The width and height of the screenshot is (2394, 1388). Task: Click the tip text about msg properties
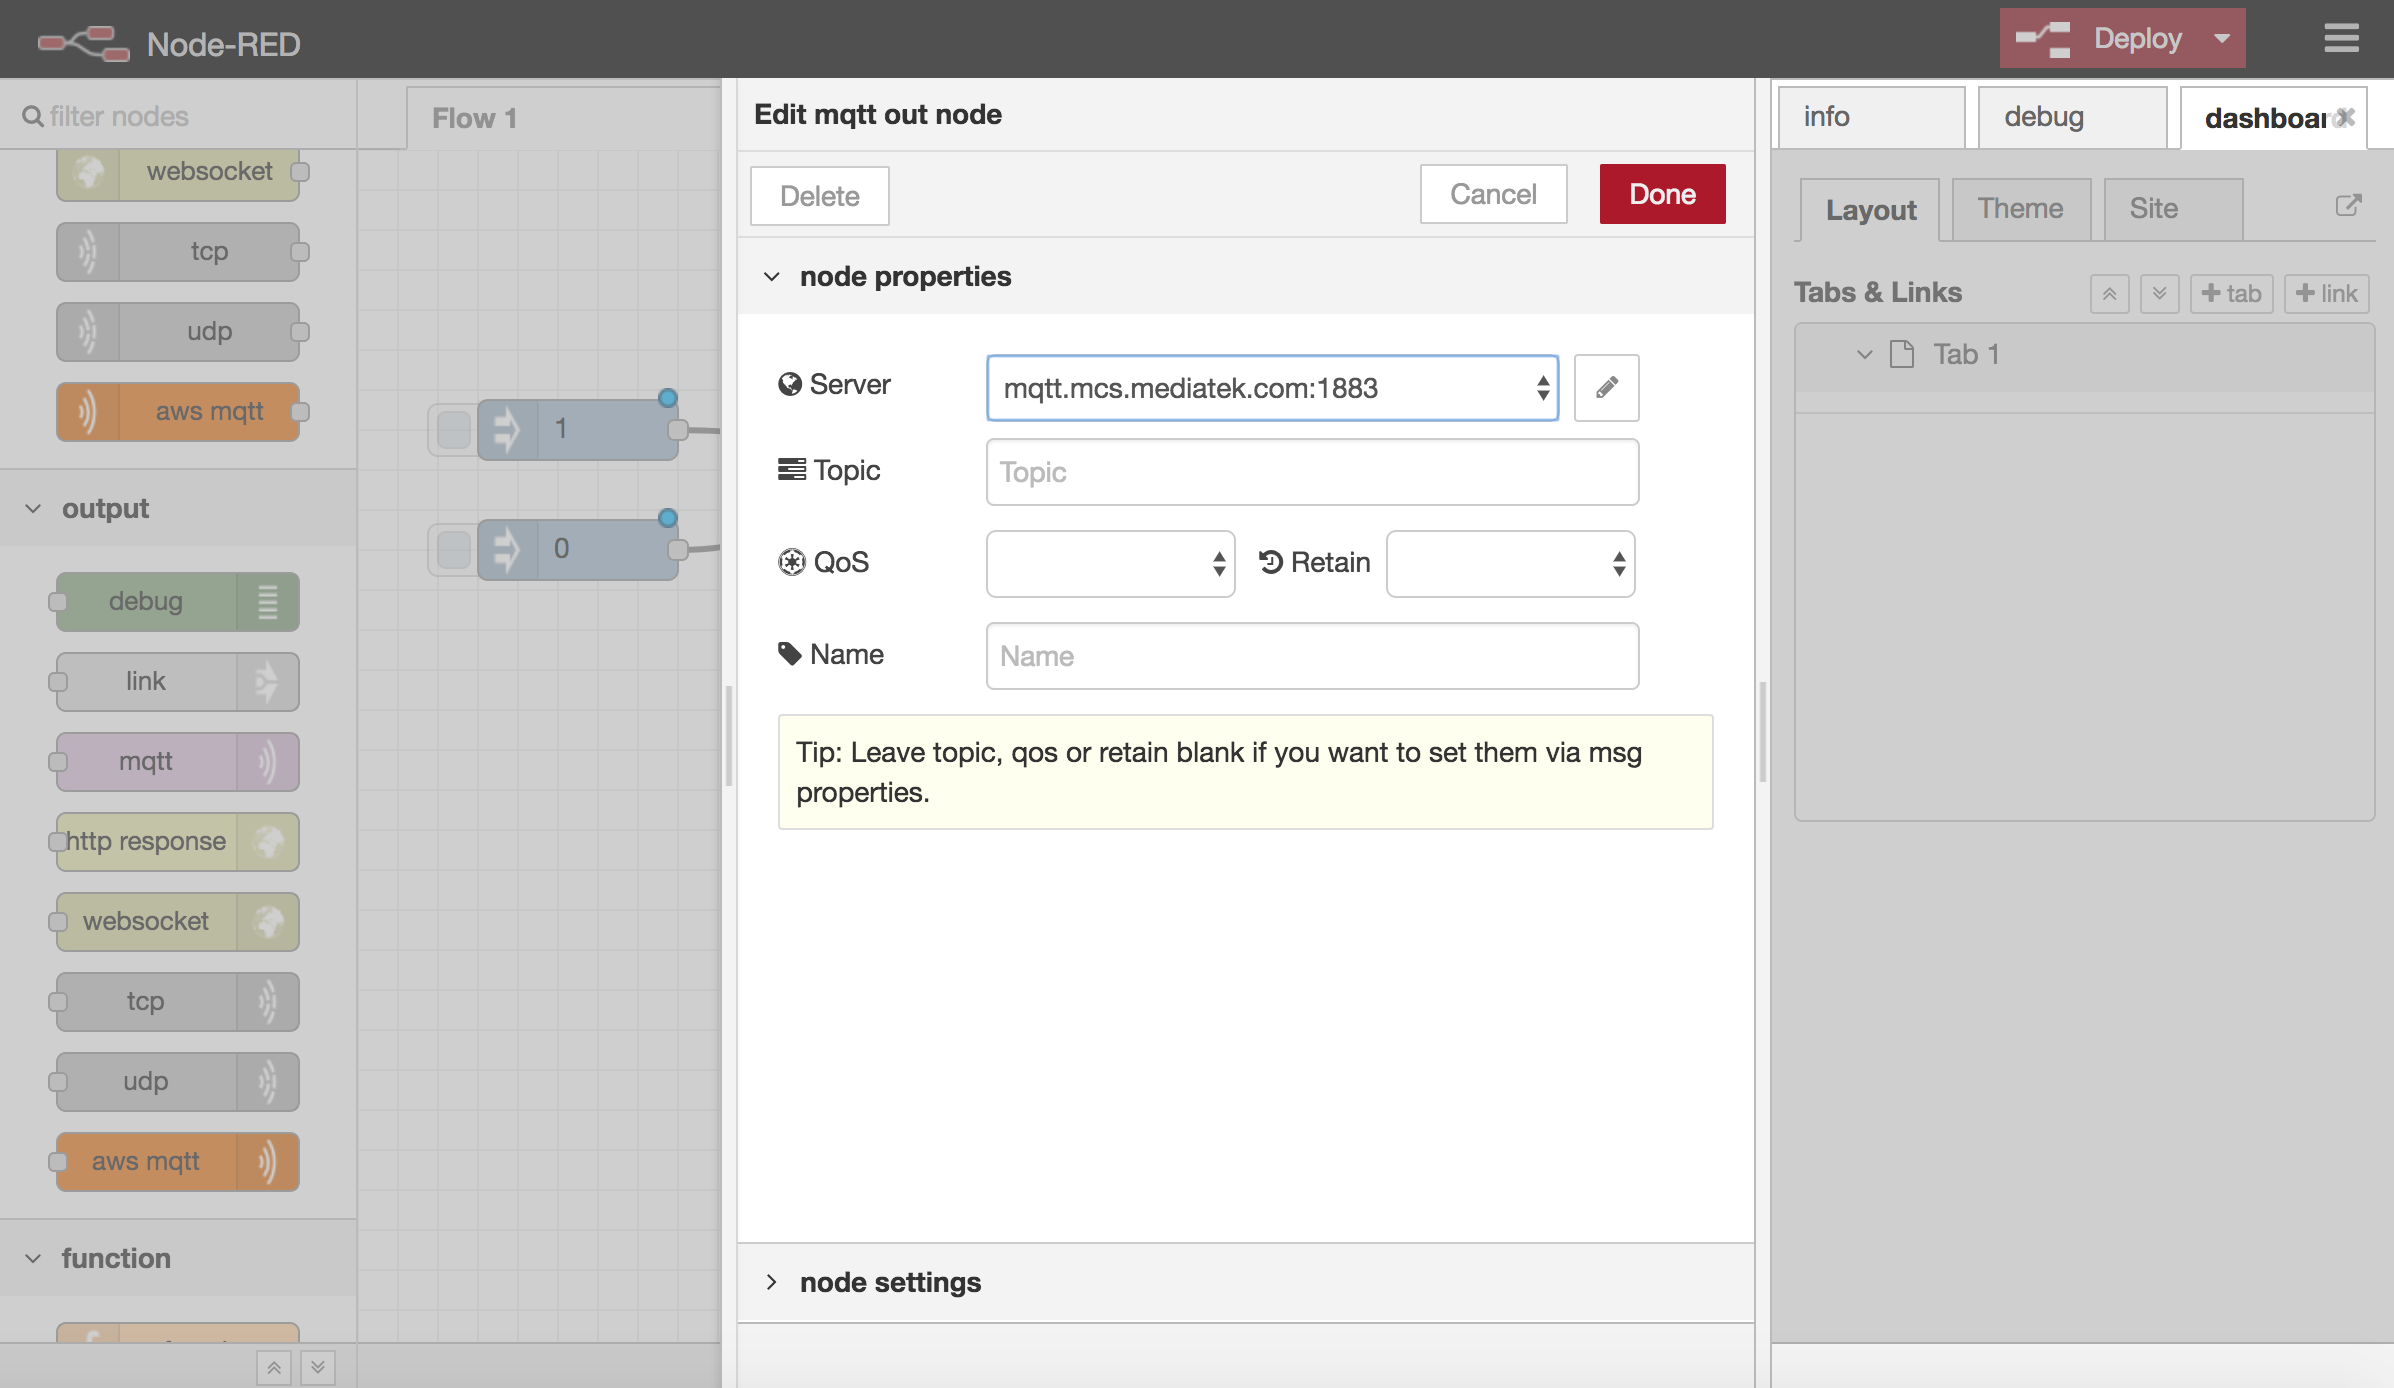(x=1219, y=772)
